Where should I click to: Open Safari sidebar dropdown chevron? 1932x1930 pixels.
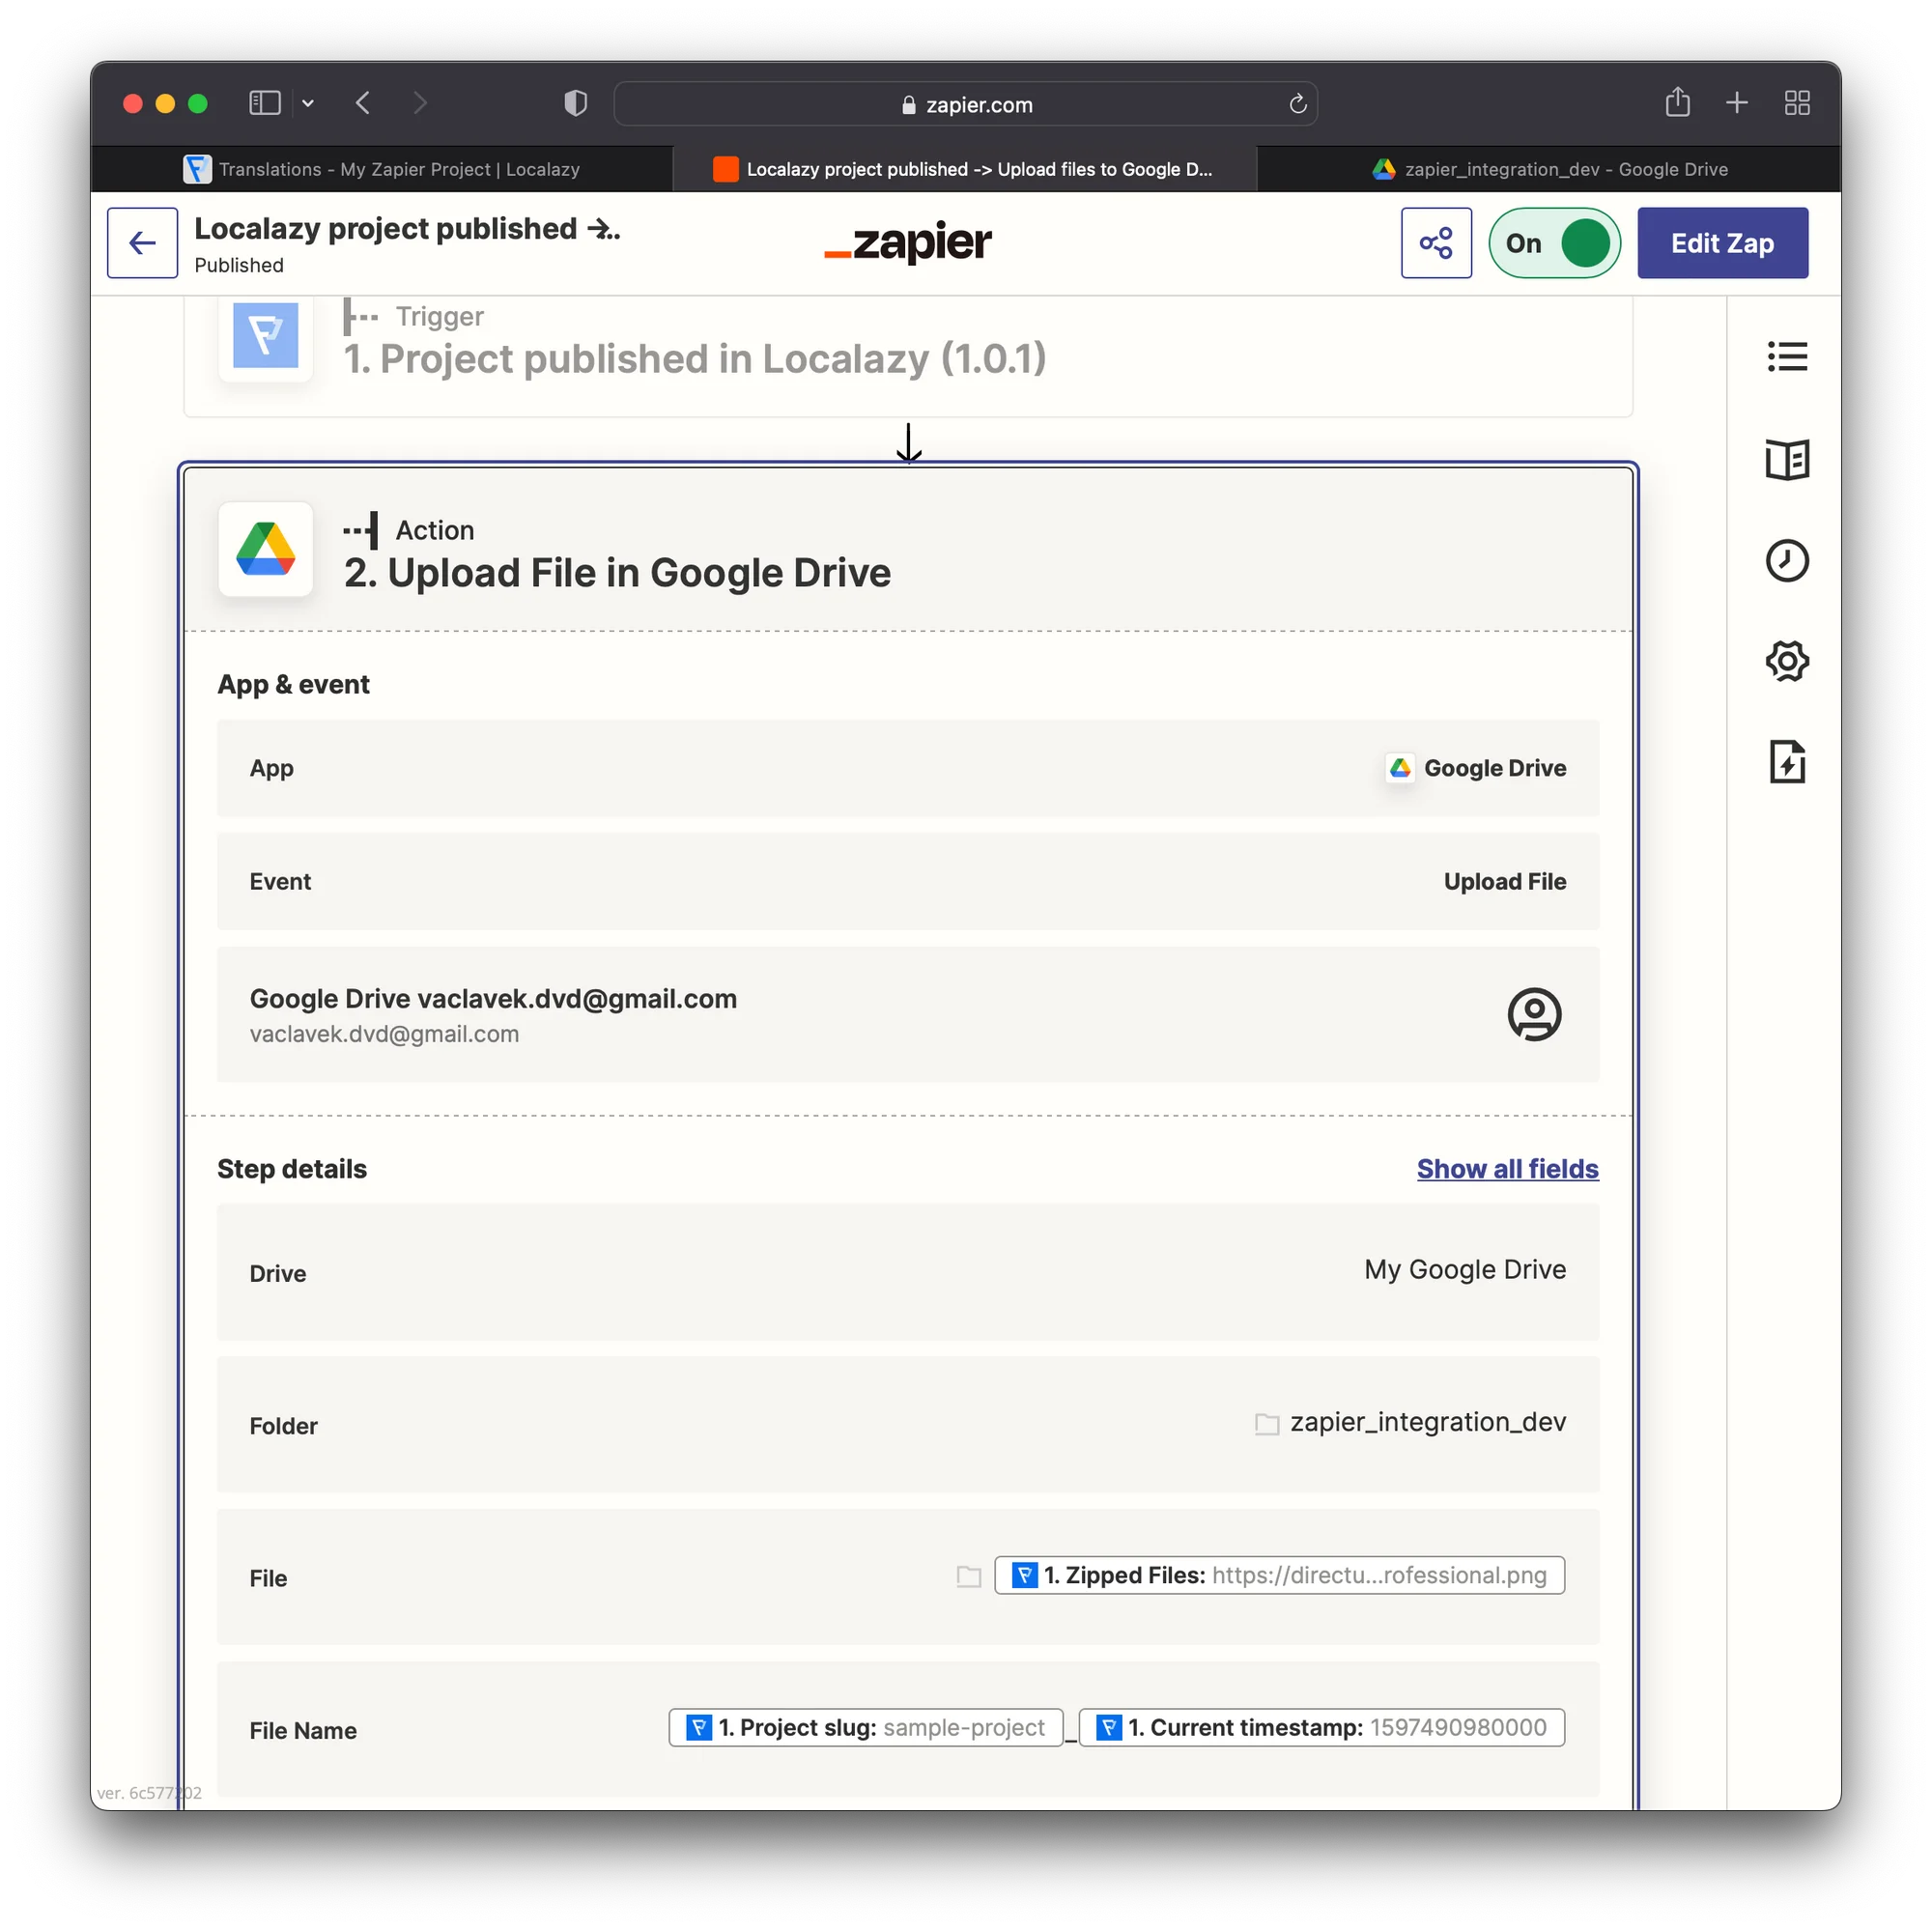[308, 103]
